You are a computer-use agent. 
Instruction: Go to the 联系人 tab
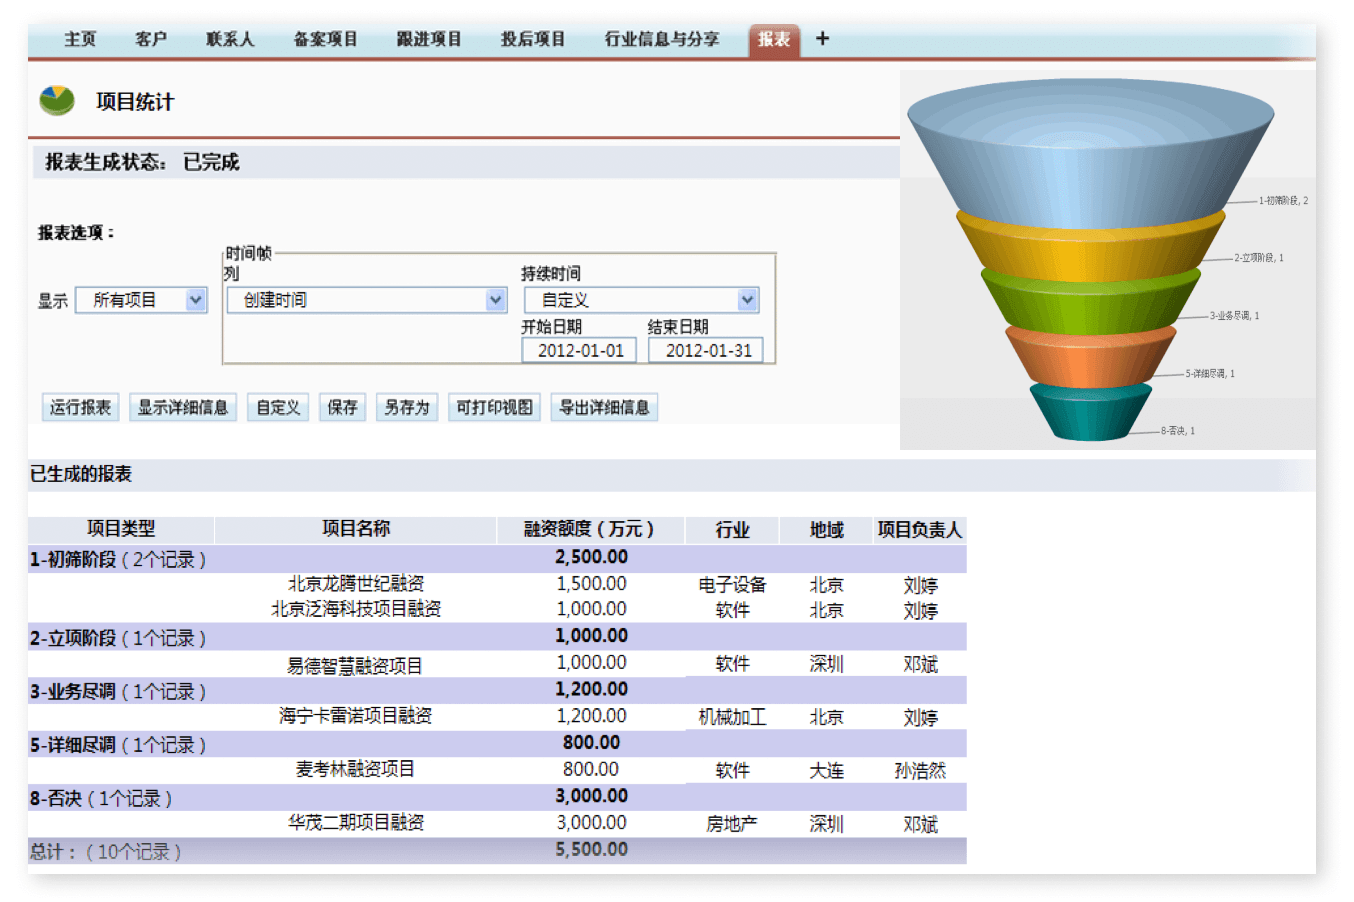230,39
